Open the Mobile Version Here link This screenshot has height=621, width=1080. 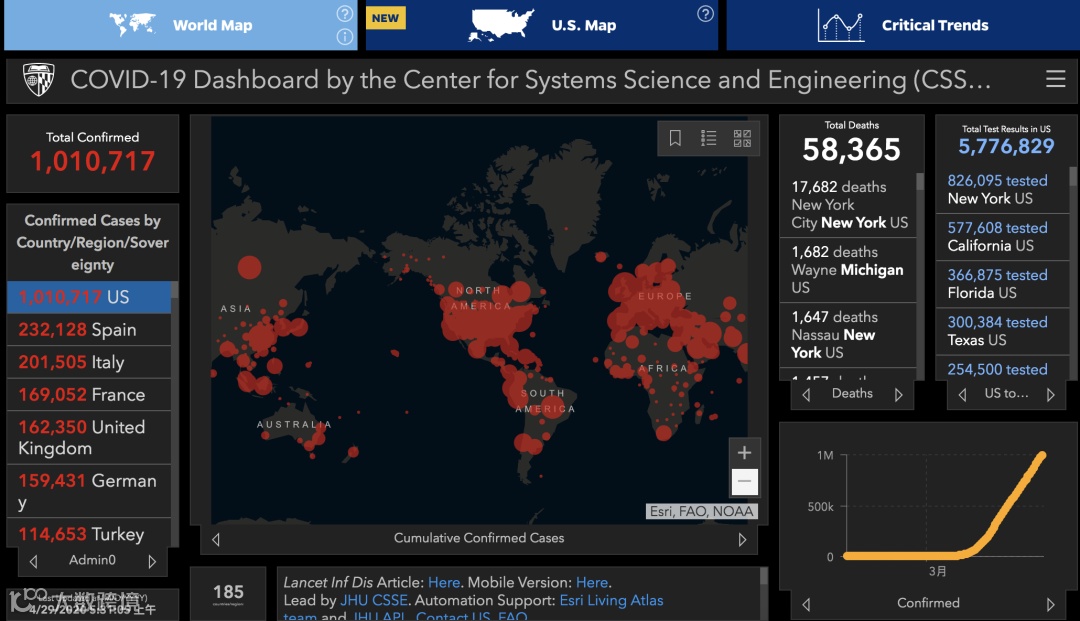pos(592,582)
